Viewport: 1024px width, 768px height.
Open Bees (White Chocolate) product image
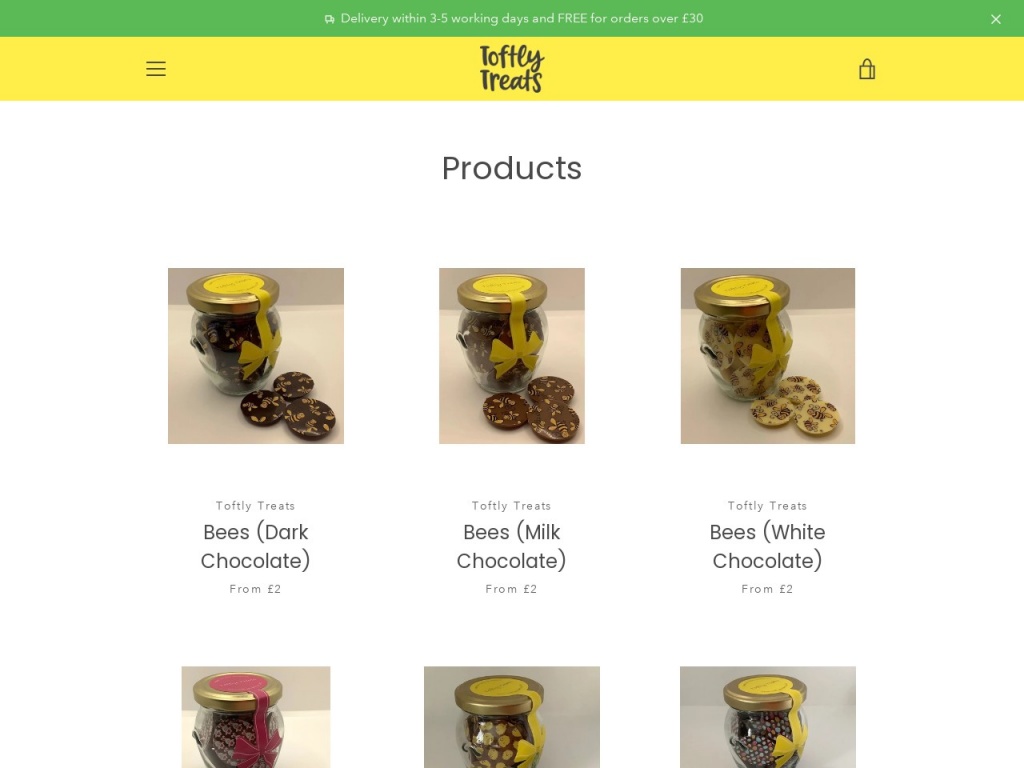[768, 356]
